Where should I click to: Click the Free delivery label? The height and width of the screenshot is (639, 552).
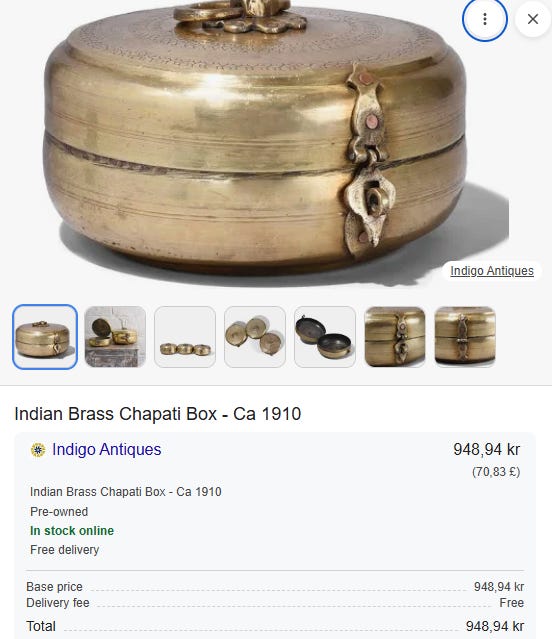coord(65,550)
